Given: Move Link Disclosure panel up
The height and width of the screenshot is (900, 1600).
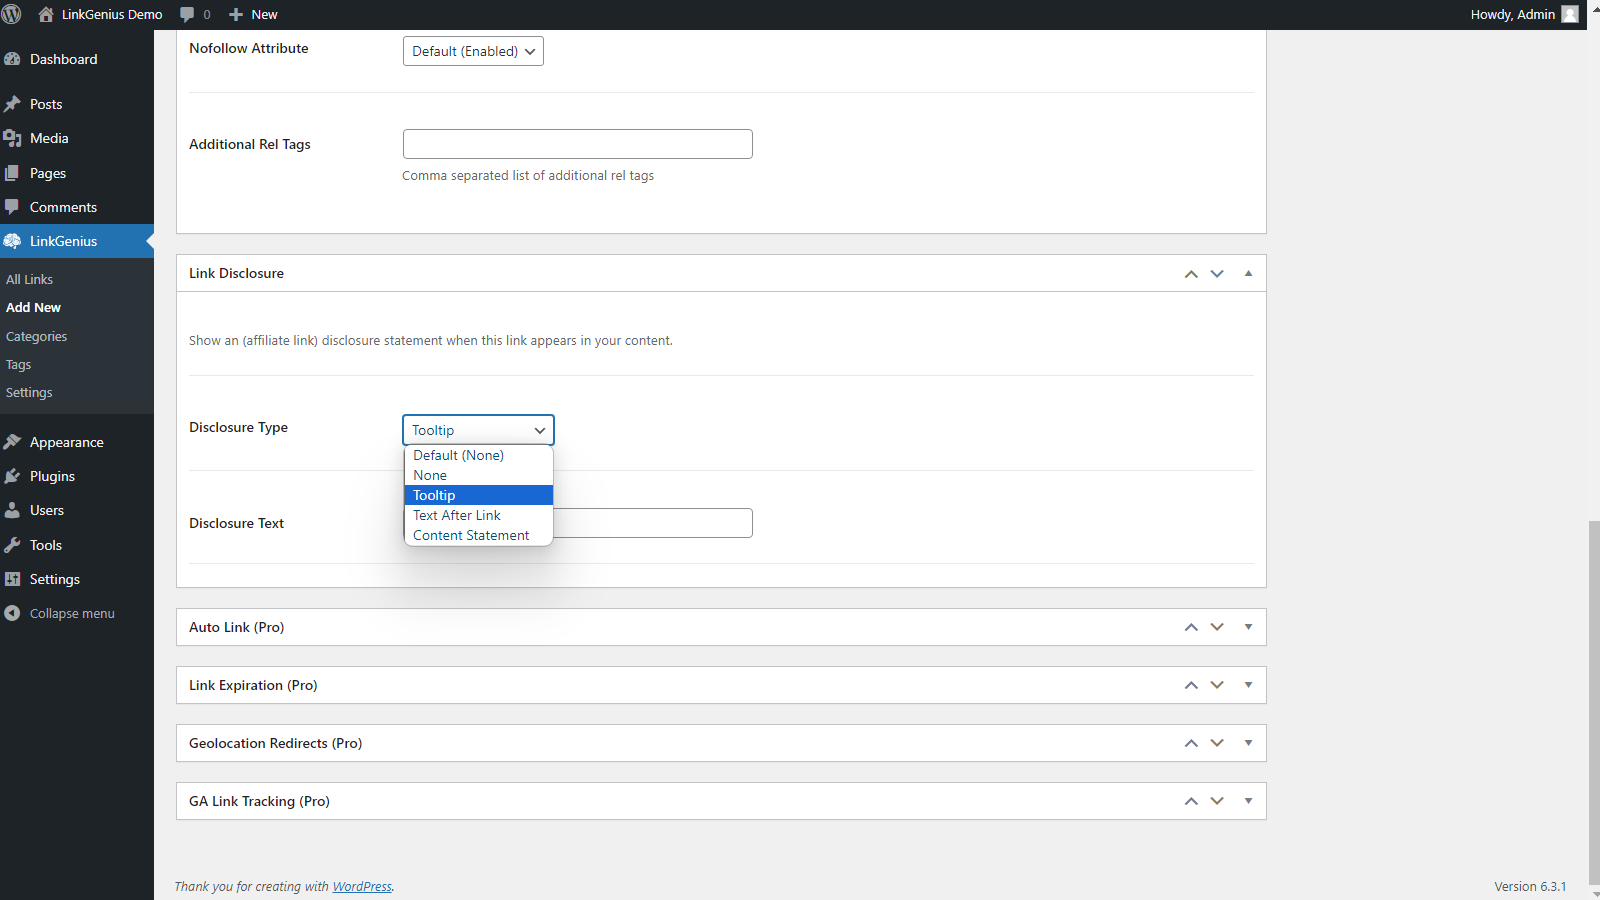Looking at the screenshot, I should click(x=1191, y=274).
